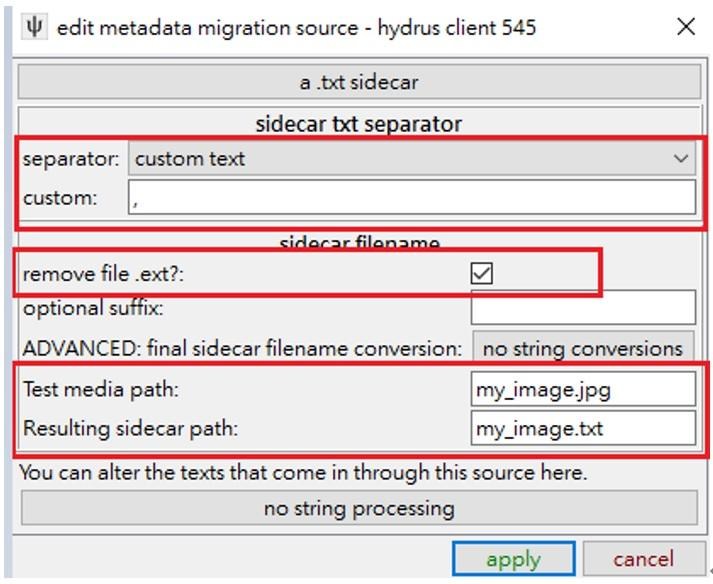Click the ADVANCED final sidecar filename conversion label
713x584 pixels.
click(242, 349)
